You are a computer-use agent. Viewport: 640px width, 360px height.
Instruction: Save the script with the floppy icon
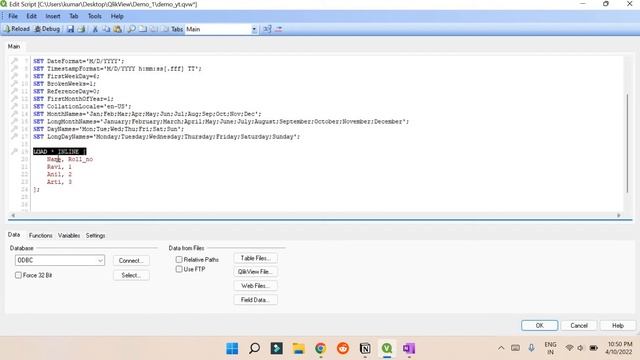[70, 29]
